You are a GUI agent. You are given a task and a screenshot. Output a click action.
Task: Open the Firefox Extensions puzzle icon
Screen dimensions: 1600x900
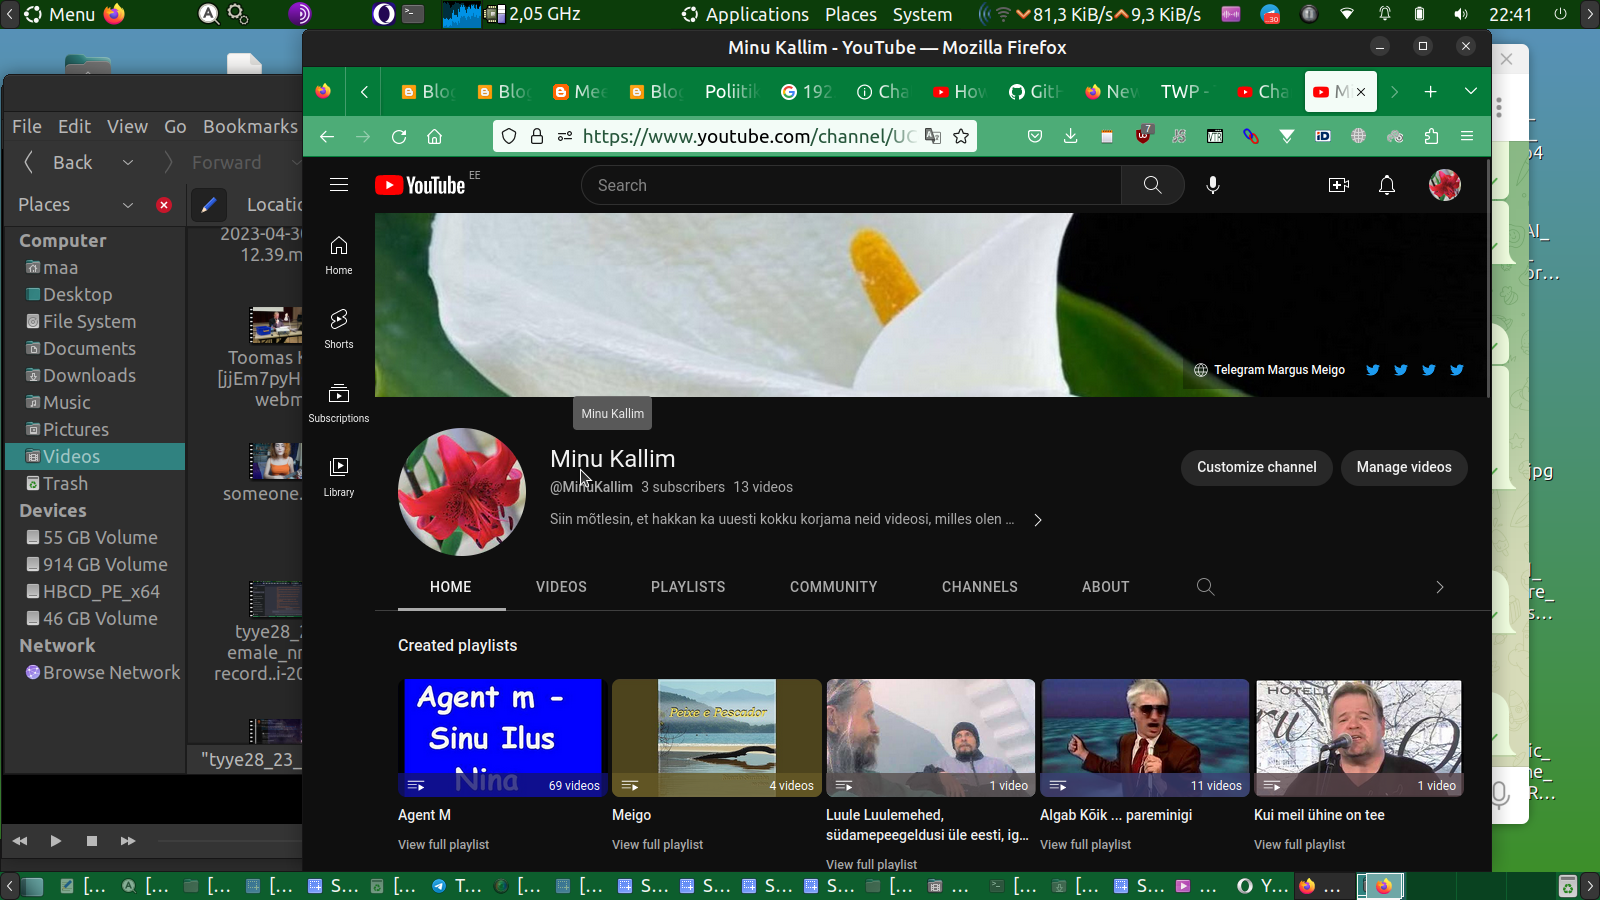tap(1431, 136)
